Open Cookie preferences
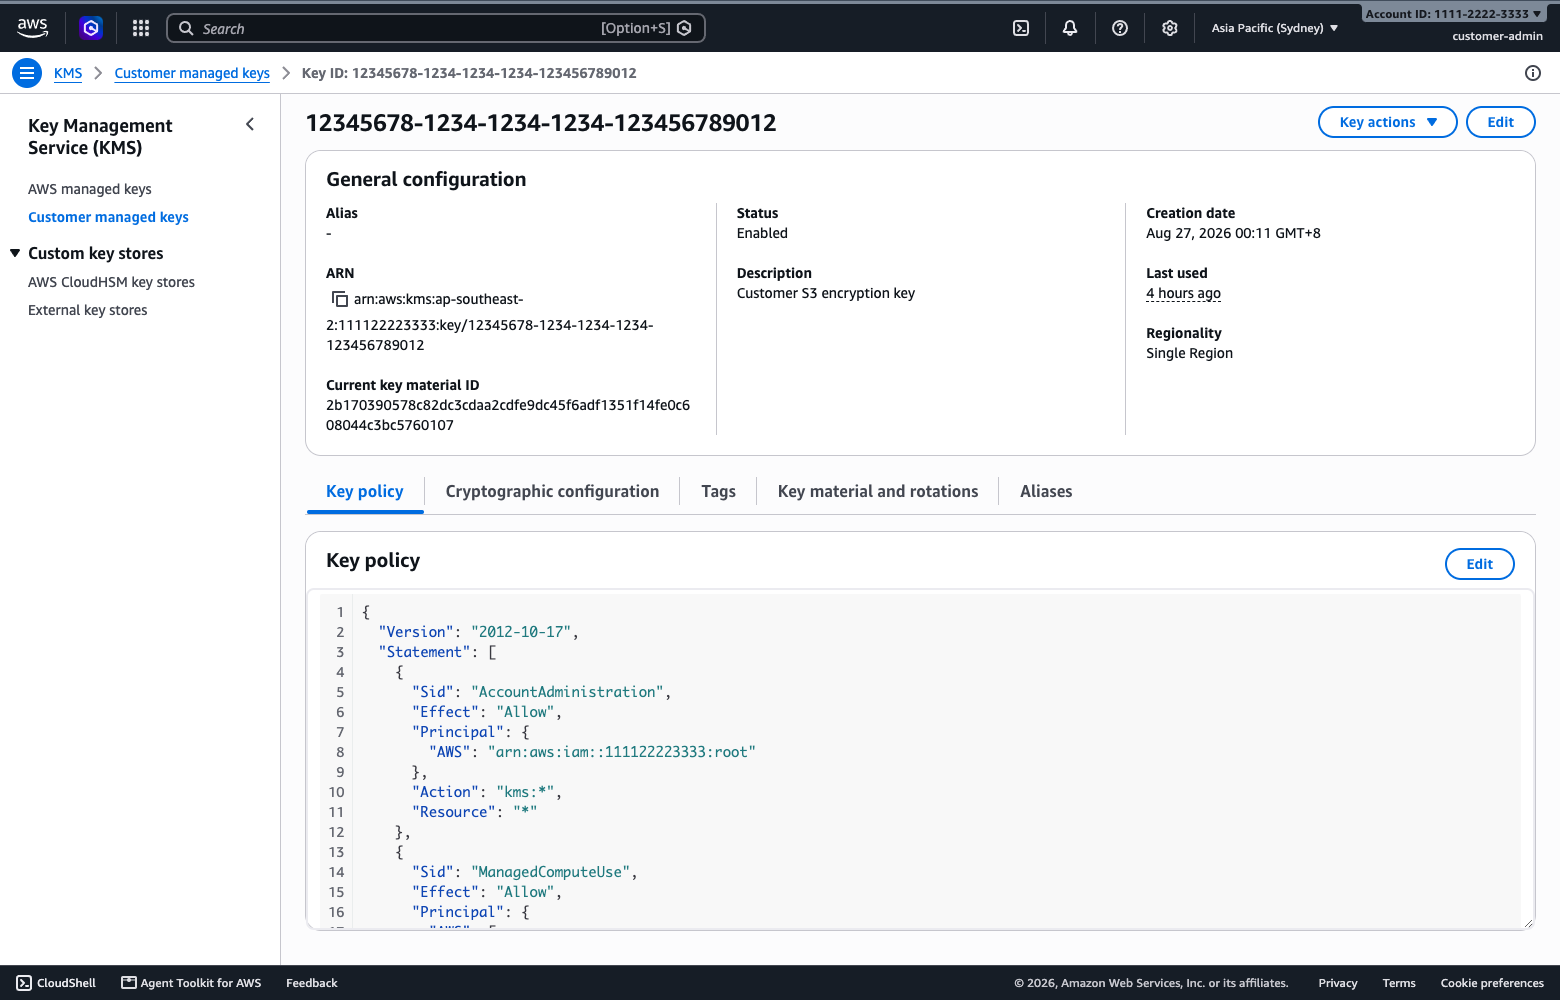 tap(1492, 983)
